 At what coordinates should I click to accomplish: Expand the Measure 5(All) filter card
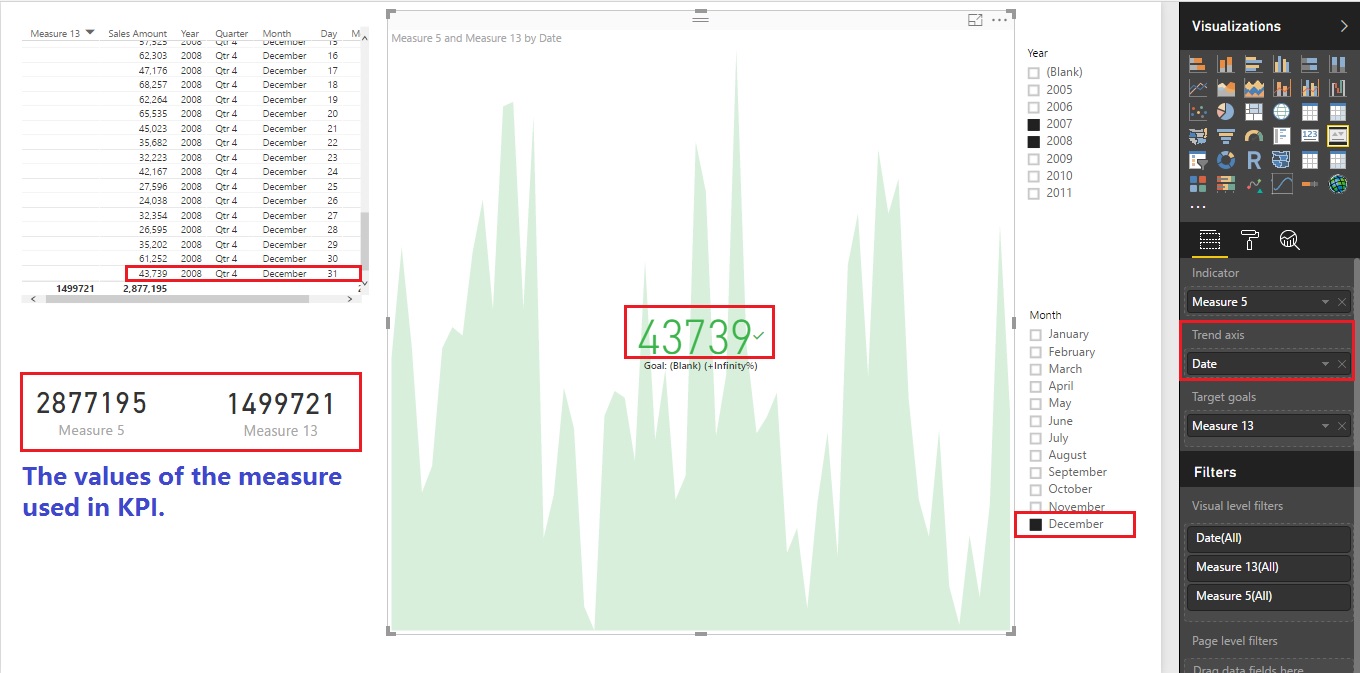coord(1267,596)
